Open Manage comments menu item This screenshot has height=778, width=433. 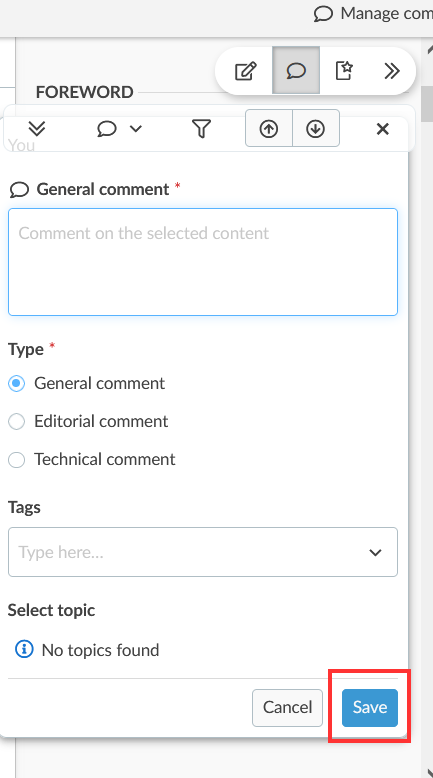(x=373, y=13)
